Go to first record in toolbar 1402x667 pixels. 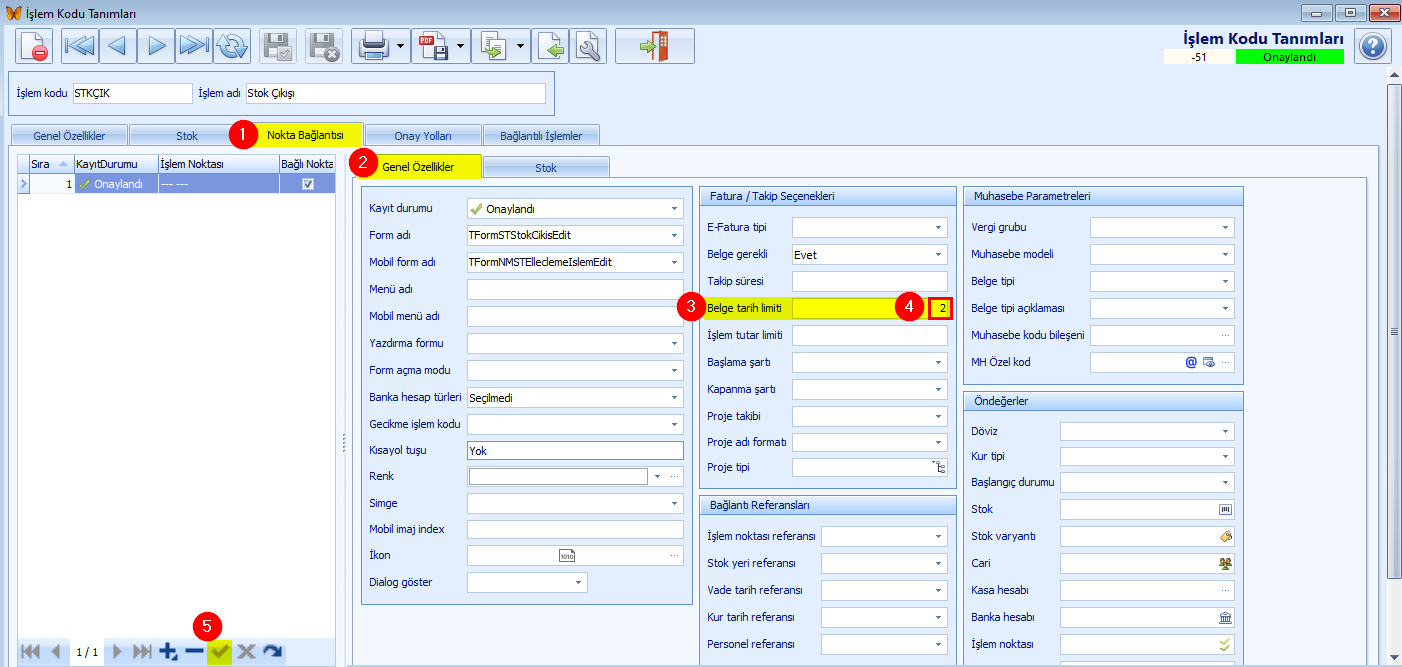[x=80, y=47]
